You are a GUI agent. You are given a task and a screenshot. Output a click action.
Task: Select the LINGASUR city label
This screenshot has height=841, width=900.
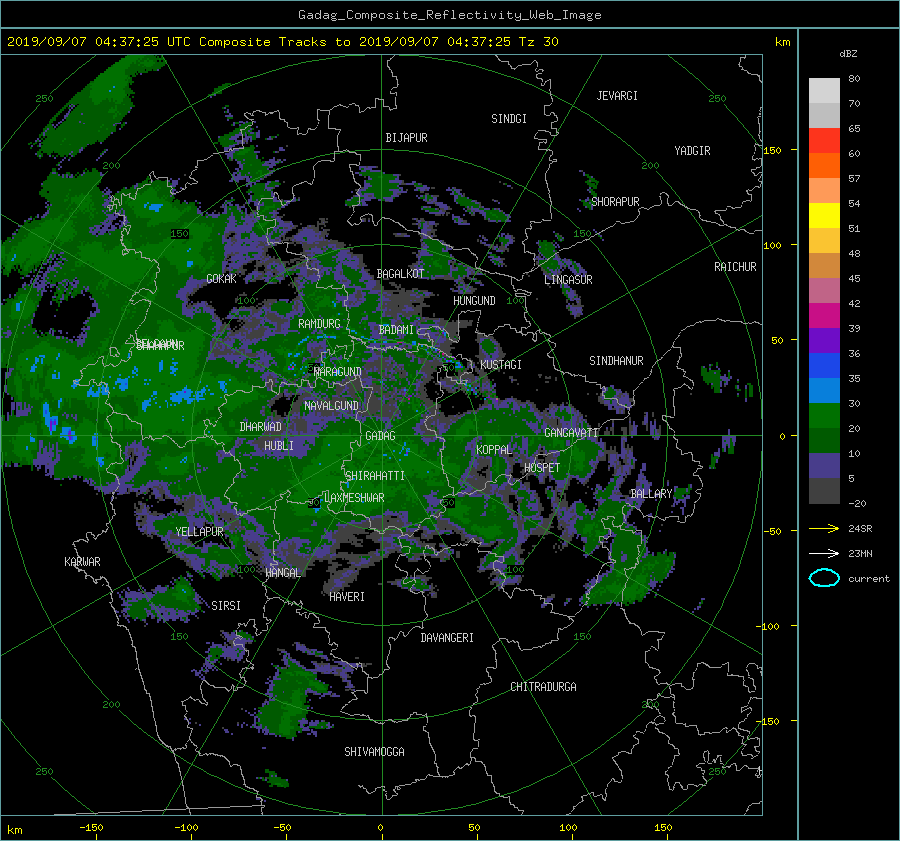click(x=568, y=280)
